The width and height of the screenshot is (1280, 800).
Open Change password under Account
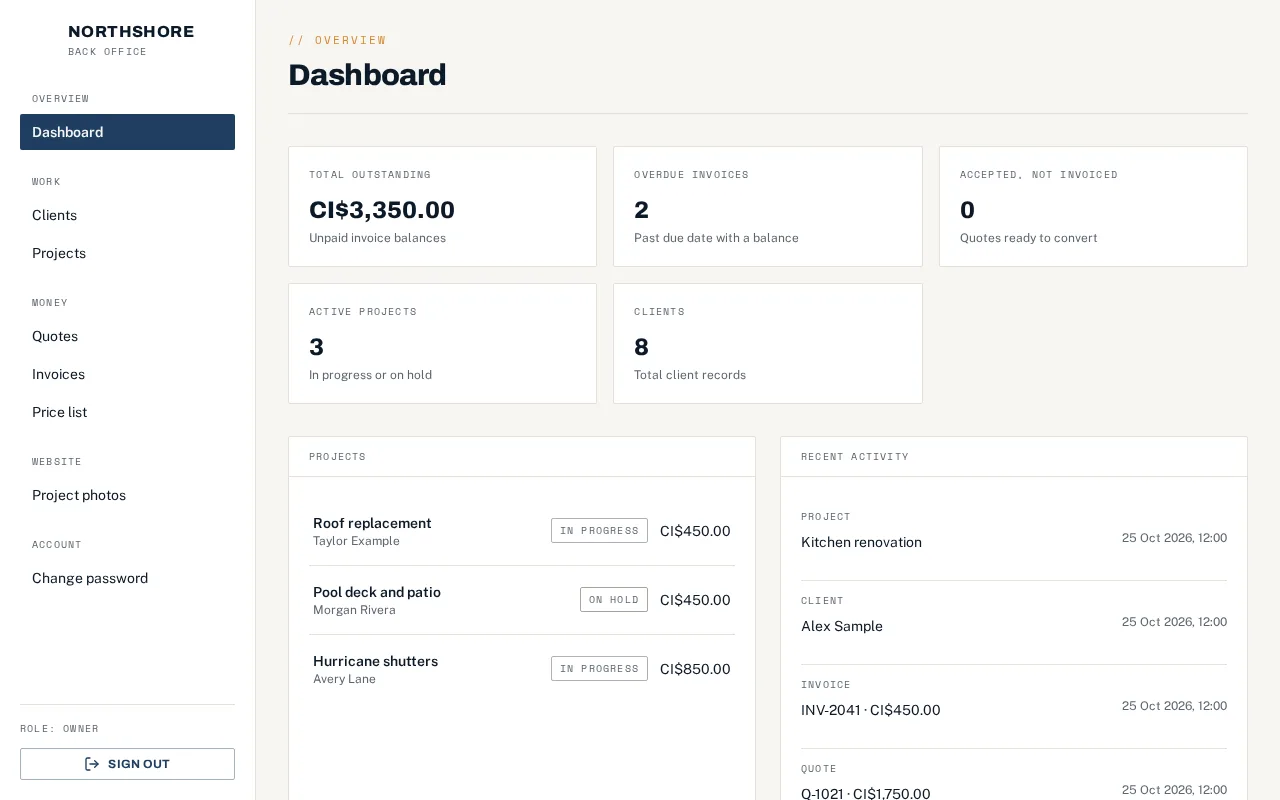point(127,578)
